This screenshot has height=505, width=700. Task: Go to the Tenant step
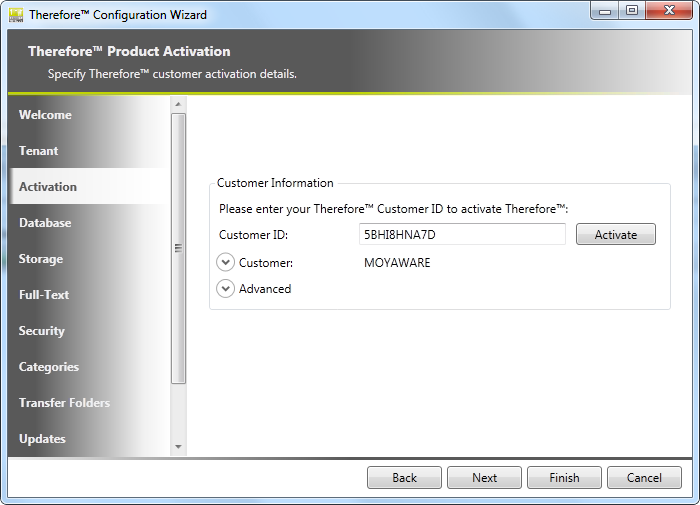click(x=39, y=151)
